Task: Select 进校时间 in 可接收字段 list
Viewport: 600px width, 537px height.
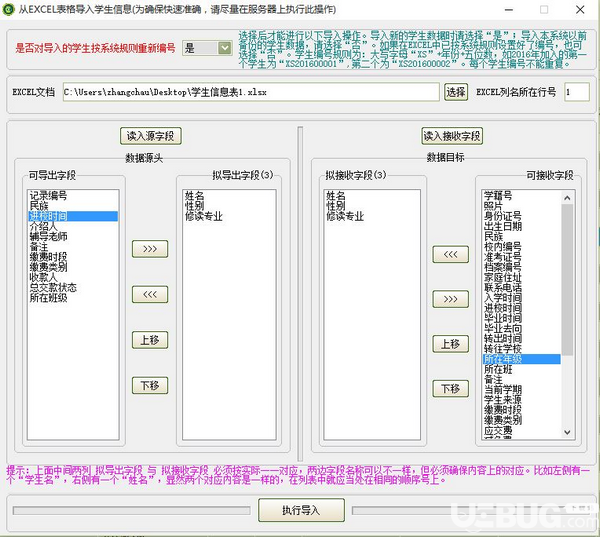Action: click(522, 308)
